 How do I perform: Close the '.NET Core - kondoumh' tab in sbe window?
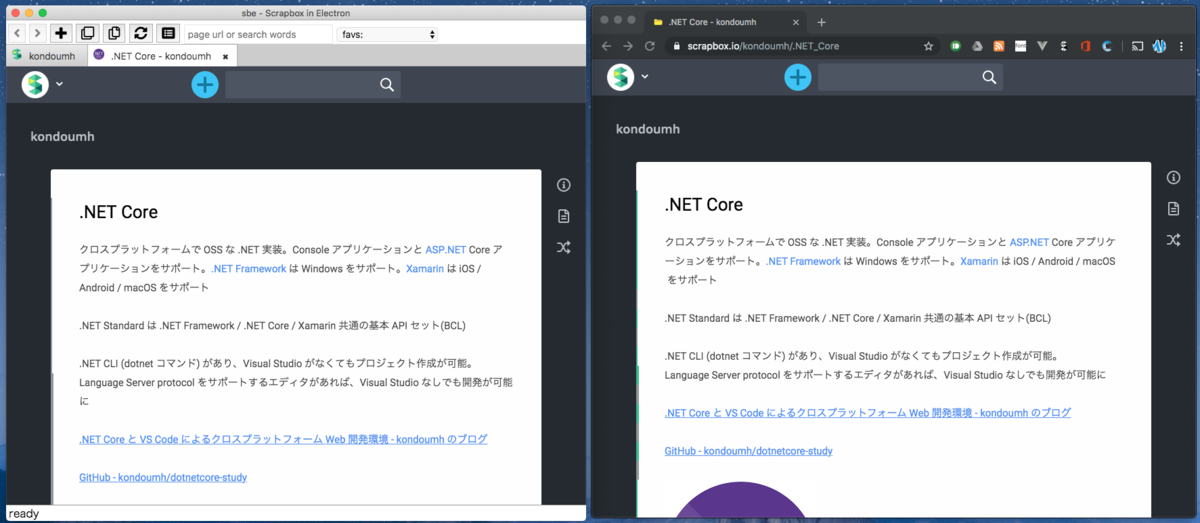pyautogui.click(x=225, y=57)
